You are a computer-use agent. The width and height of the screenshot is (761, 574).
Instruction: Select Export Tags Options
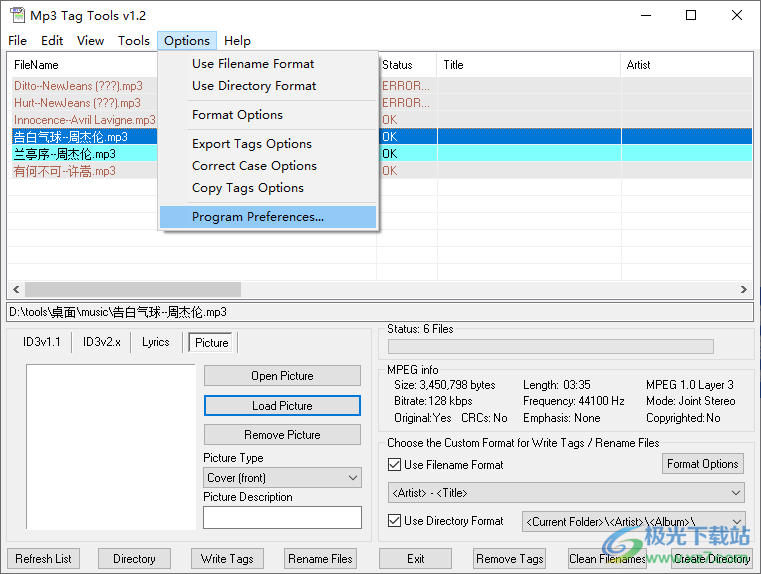pyautogui.click(x=268, y=144)
